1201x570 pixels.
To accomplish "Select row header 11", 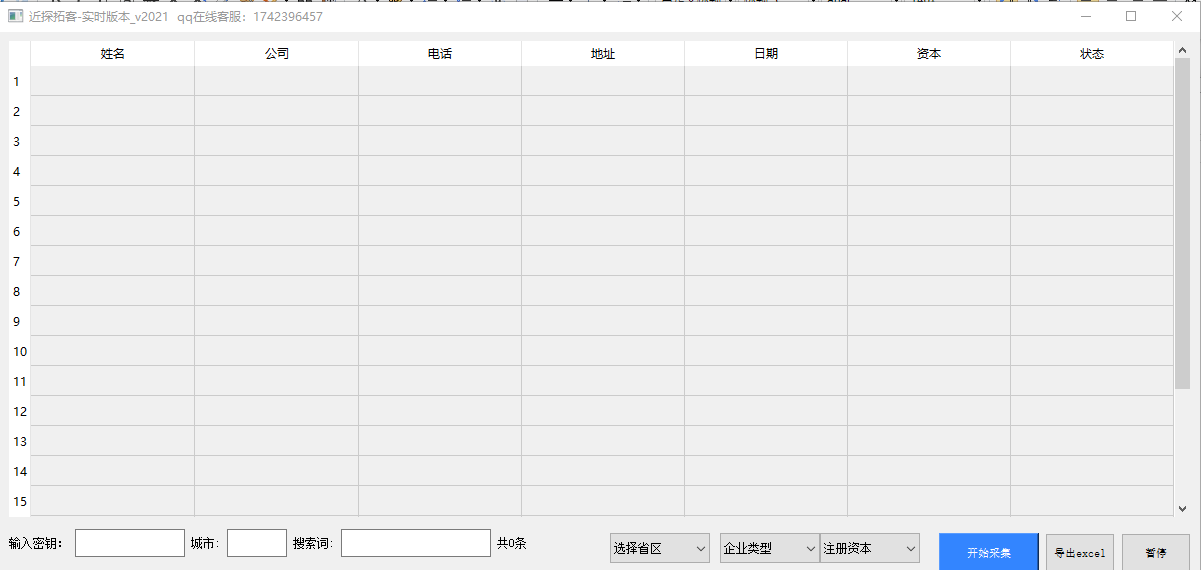I will pyautogui.click(x=20, y=381).
